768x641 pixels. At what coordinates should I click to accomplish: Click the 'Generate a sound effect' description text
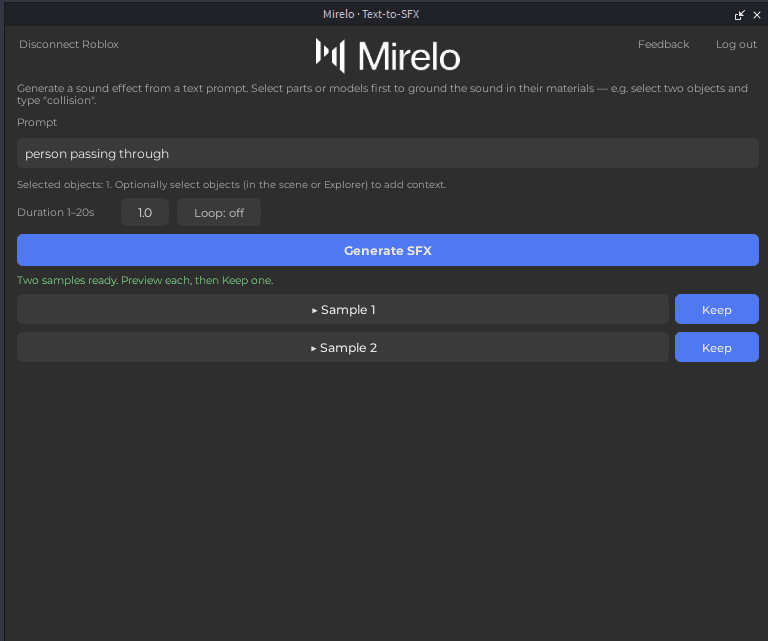pyautogui.click(x=382, y=94)
